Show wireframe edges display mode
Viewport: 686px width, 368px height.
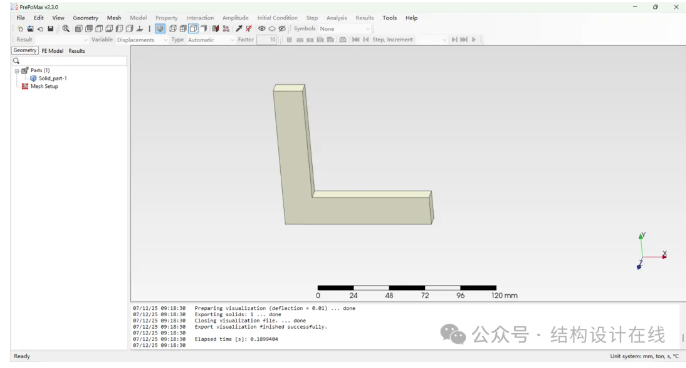173,29
